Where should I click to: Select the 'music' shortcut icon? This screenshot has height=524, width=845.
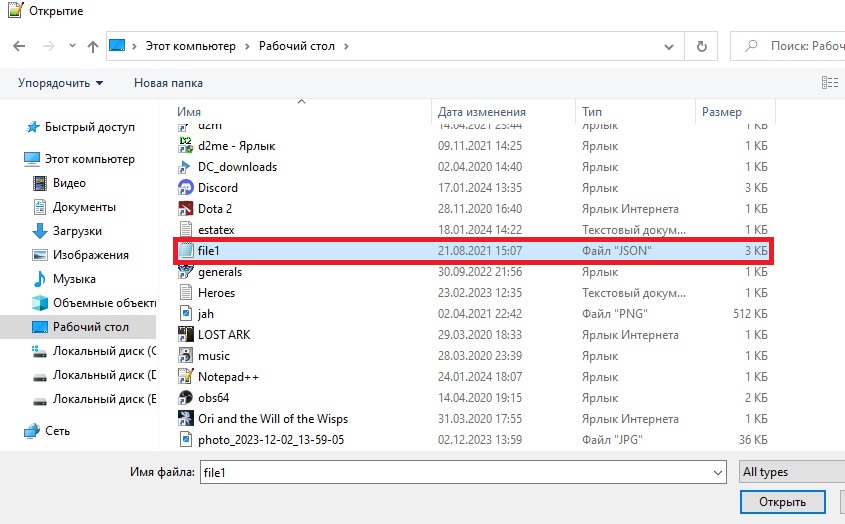point(185,356)
